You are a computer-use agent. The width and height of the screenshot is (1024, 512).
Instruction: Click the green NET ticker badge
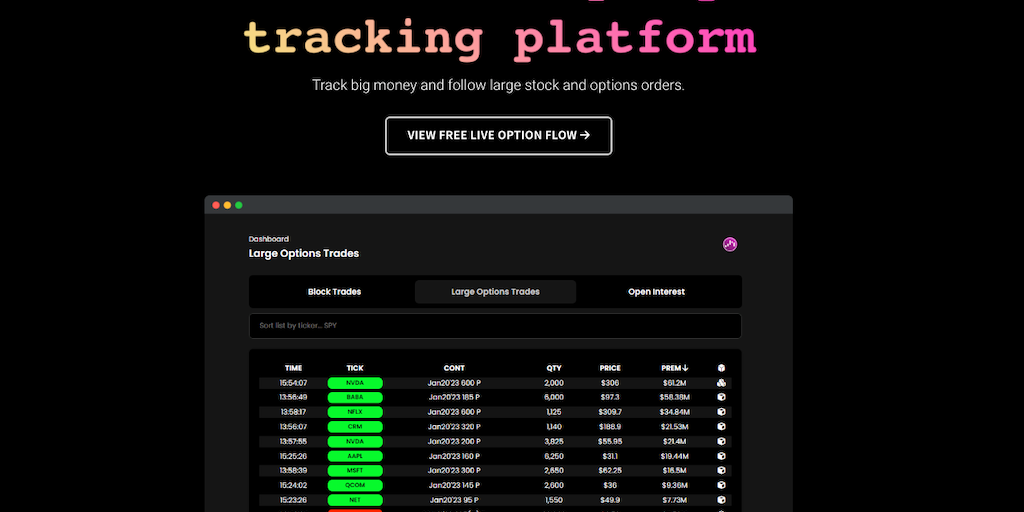pos(355,499)
